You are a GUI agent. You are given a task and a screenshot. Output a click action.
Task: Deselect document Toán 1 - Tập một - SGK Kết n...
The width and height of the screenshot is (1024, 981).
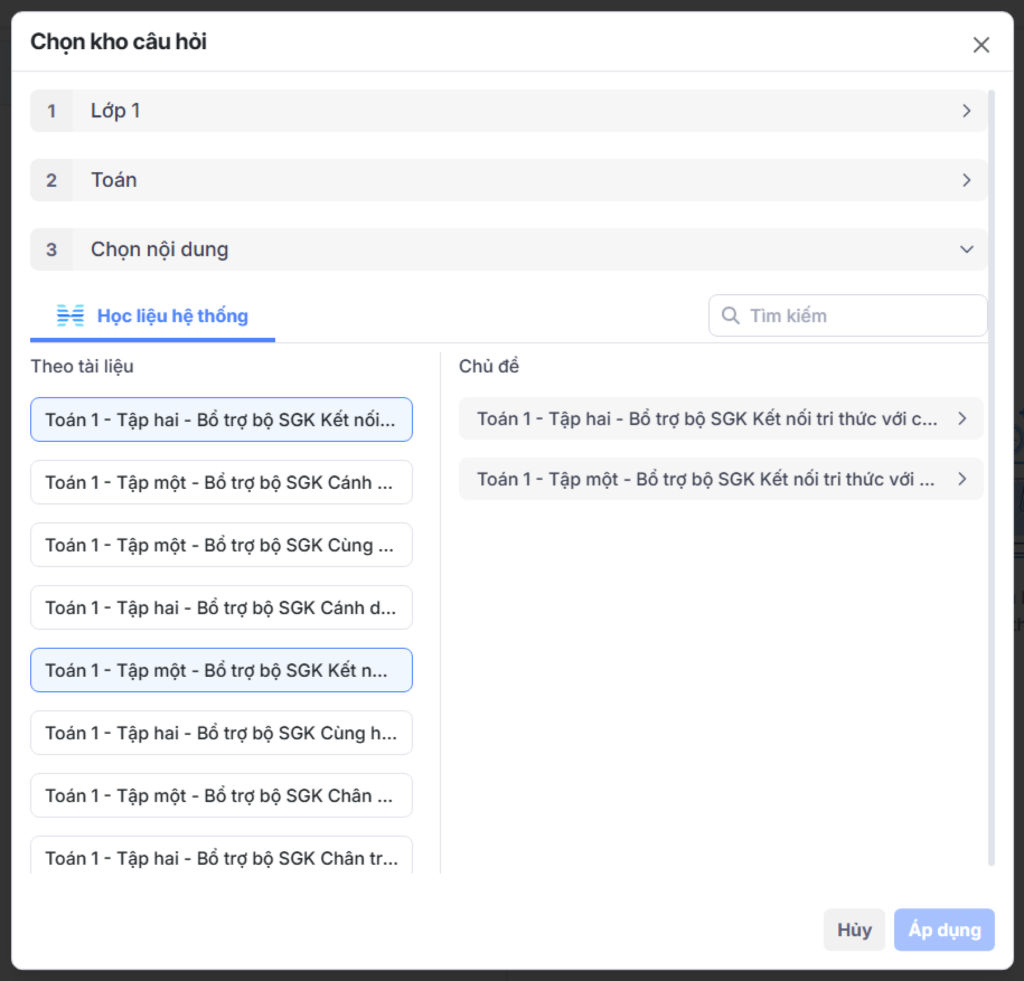(221, 670)
